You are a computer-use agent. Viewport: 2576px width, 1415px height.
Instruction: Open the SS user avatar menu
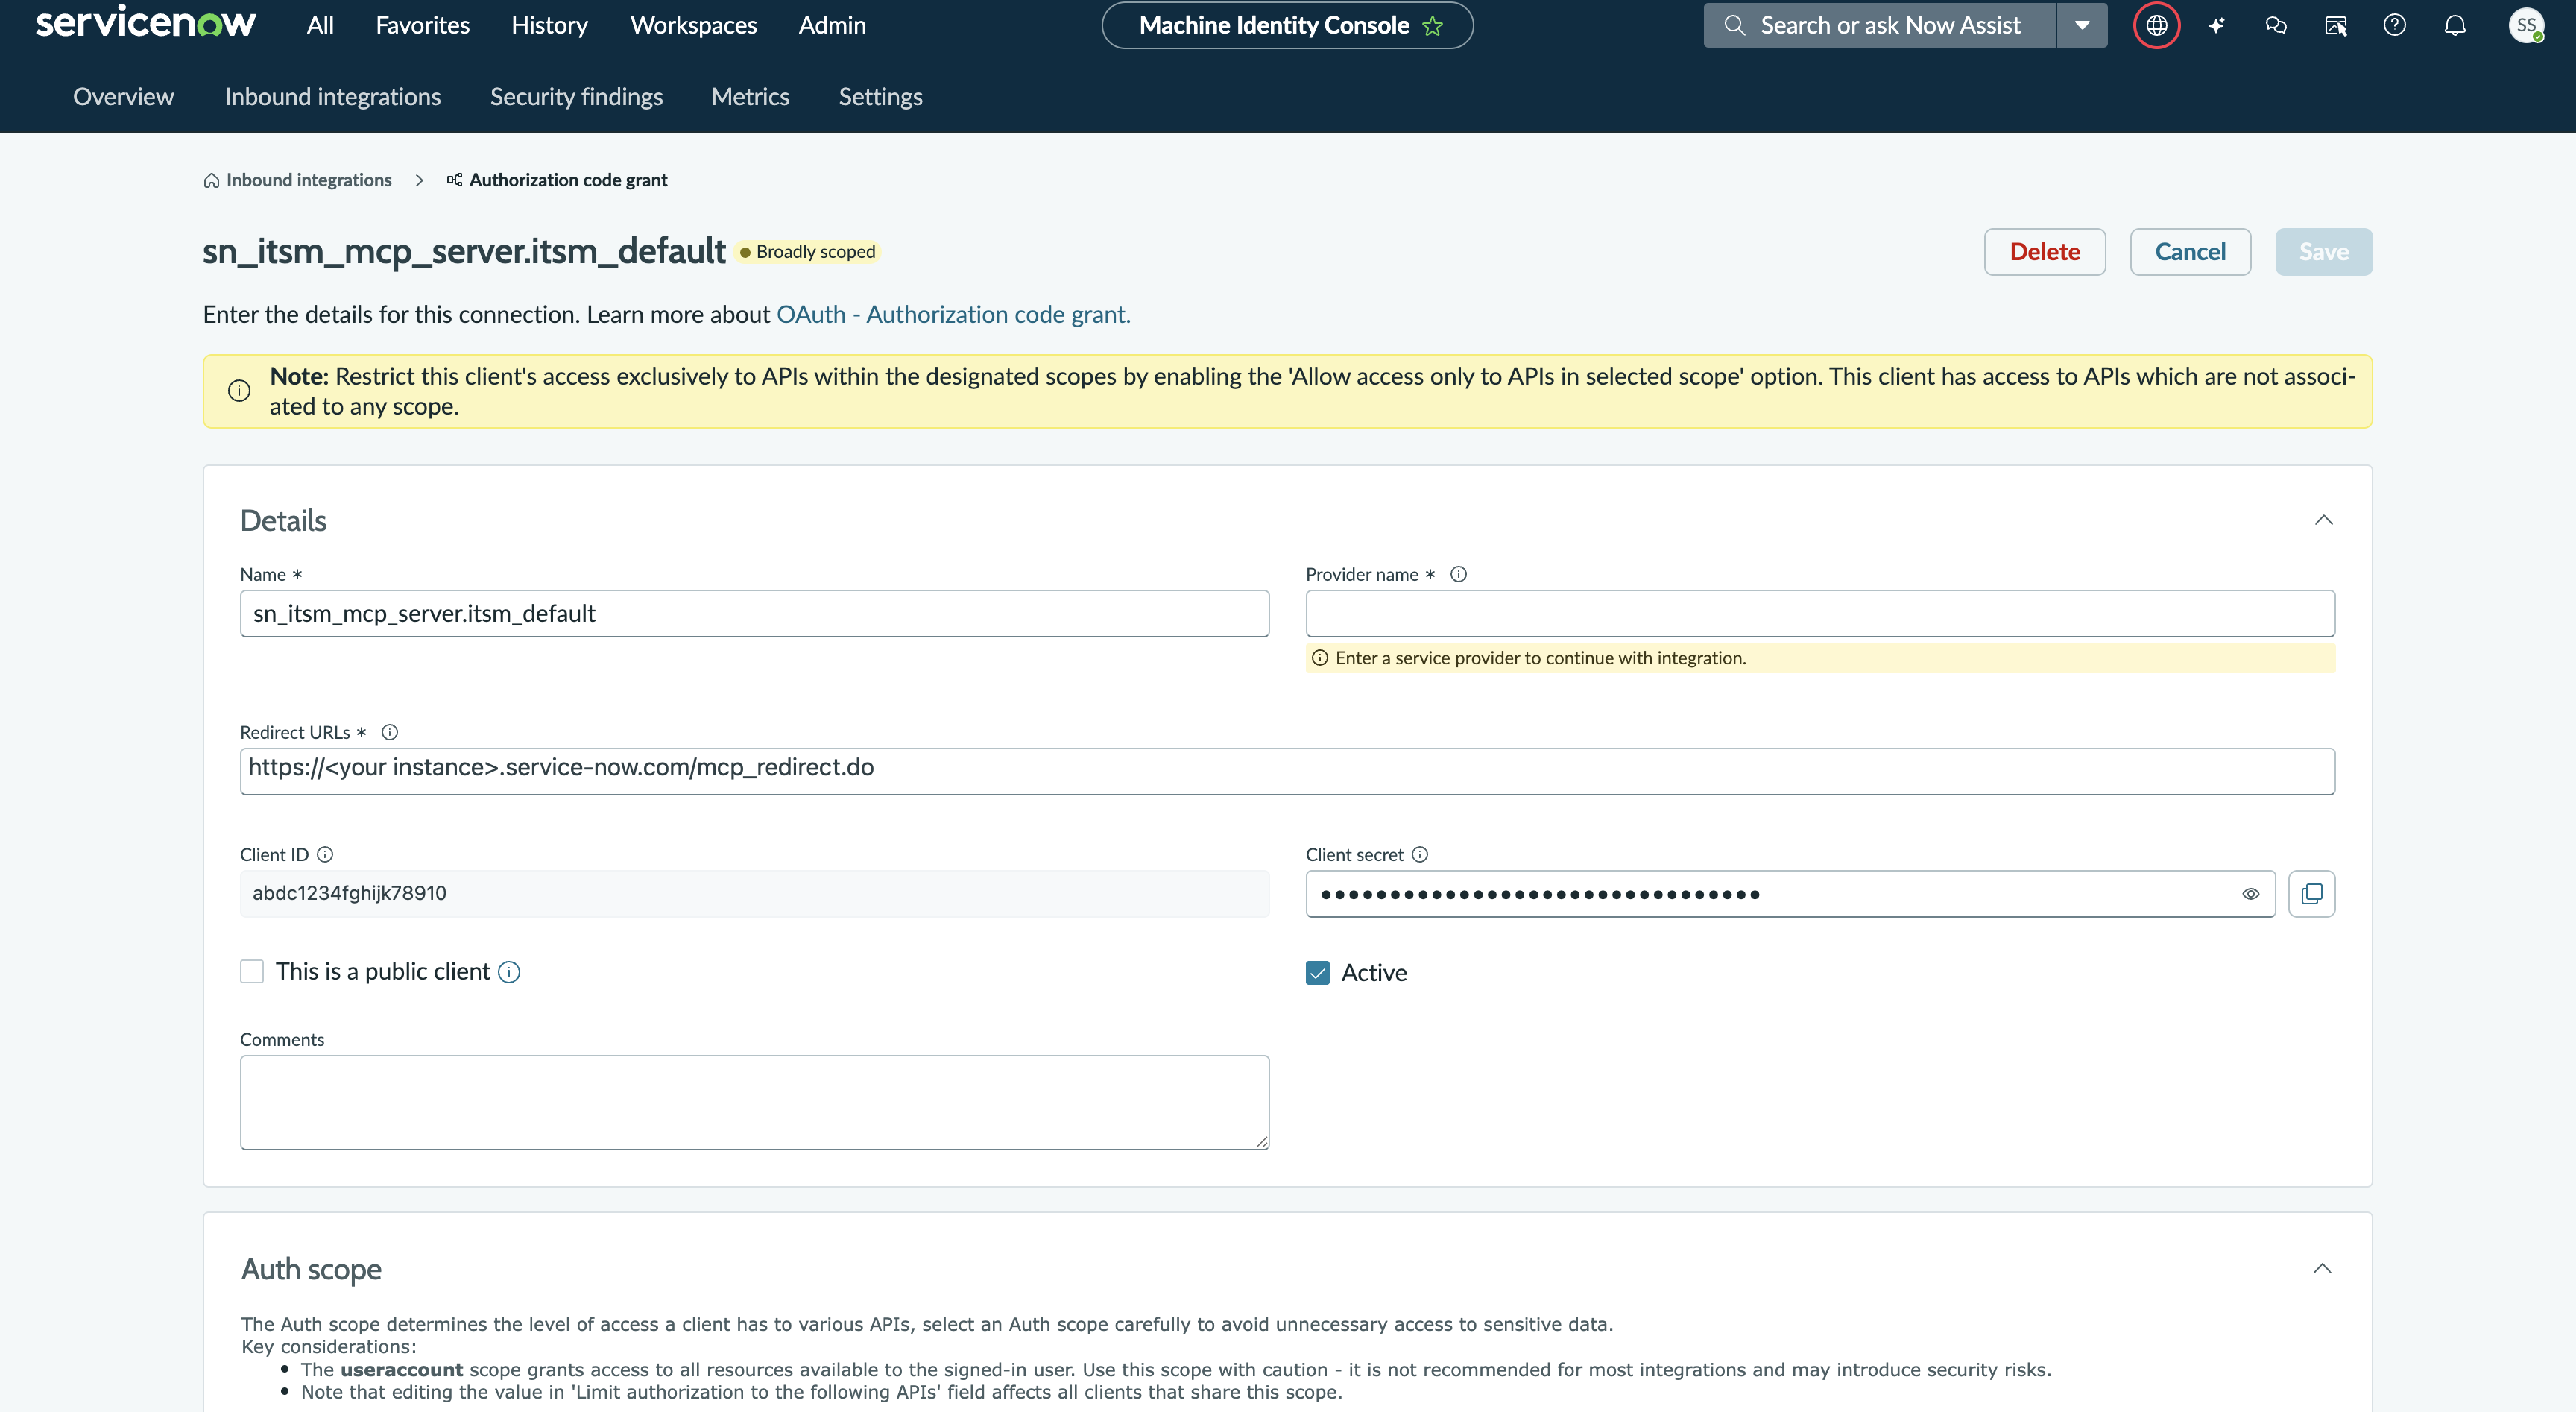[2527, 26]
